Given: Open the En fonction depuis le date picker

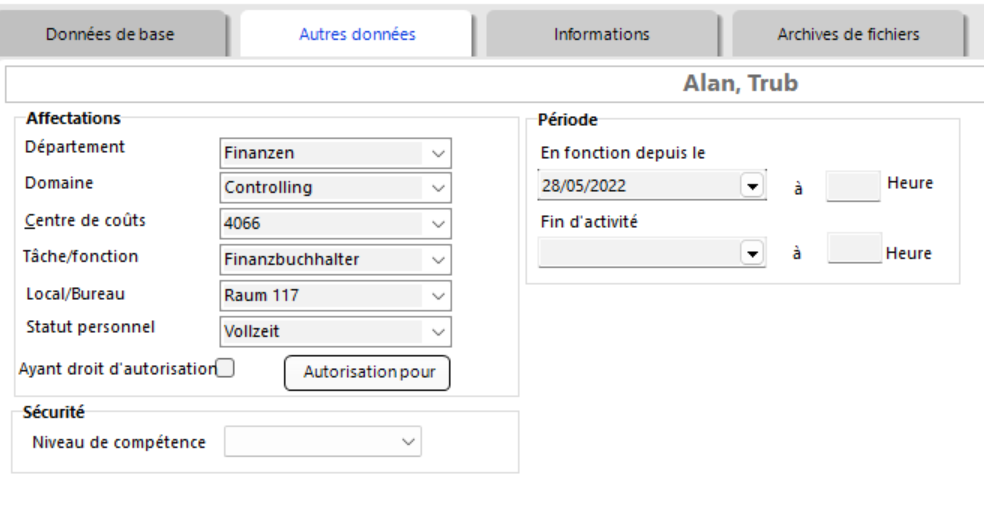Looking at the screenshot, I should click(751, 186).
